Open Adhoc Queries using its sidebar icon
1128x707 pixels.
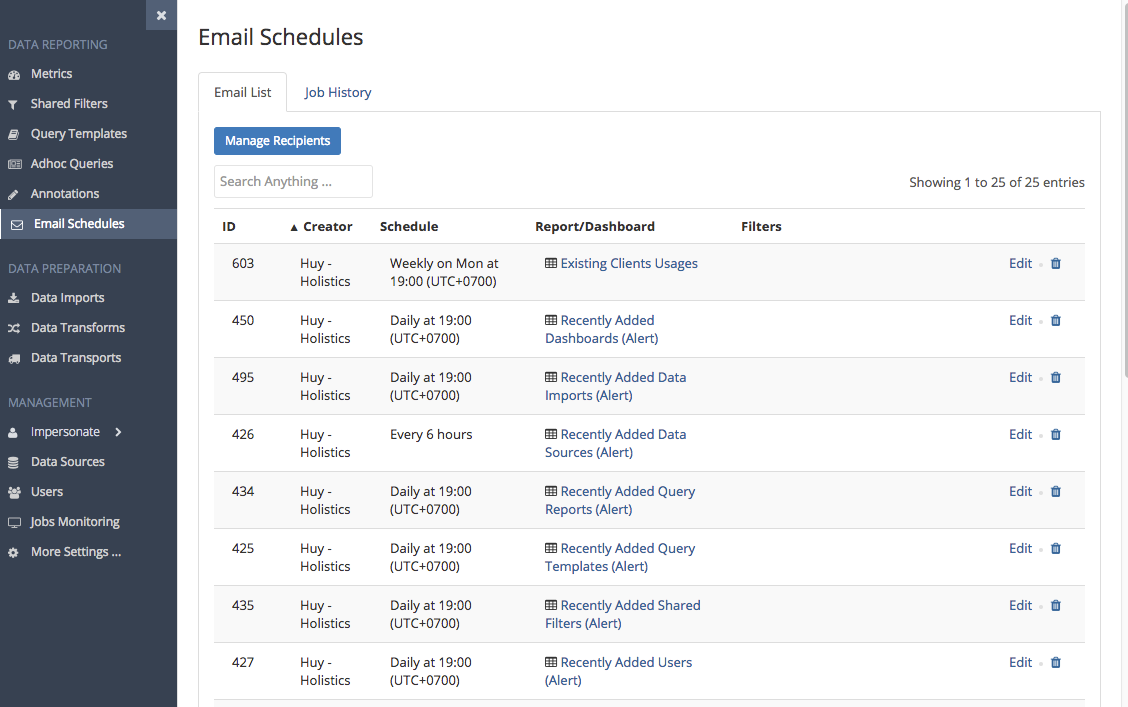point(14,163)
